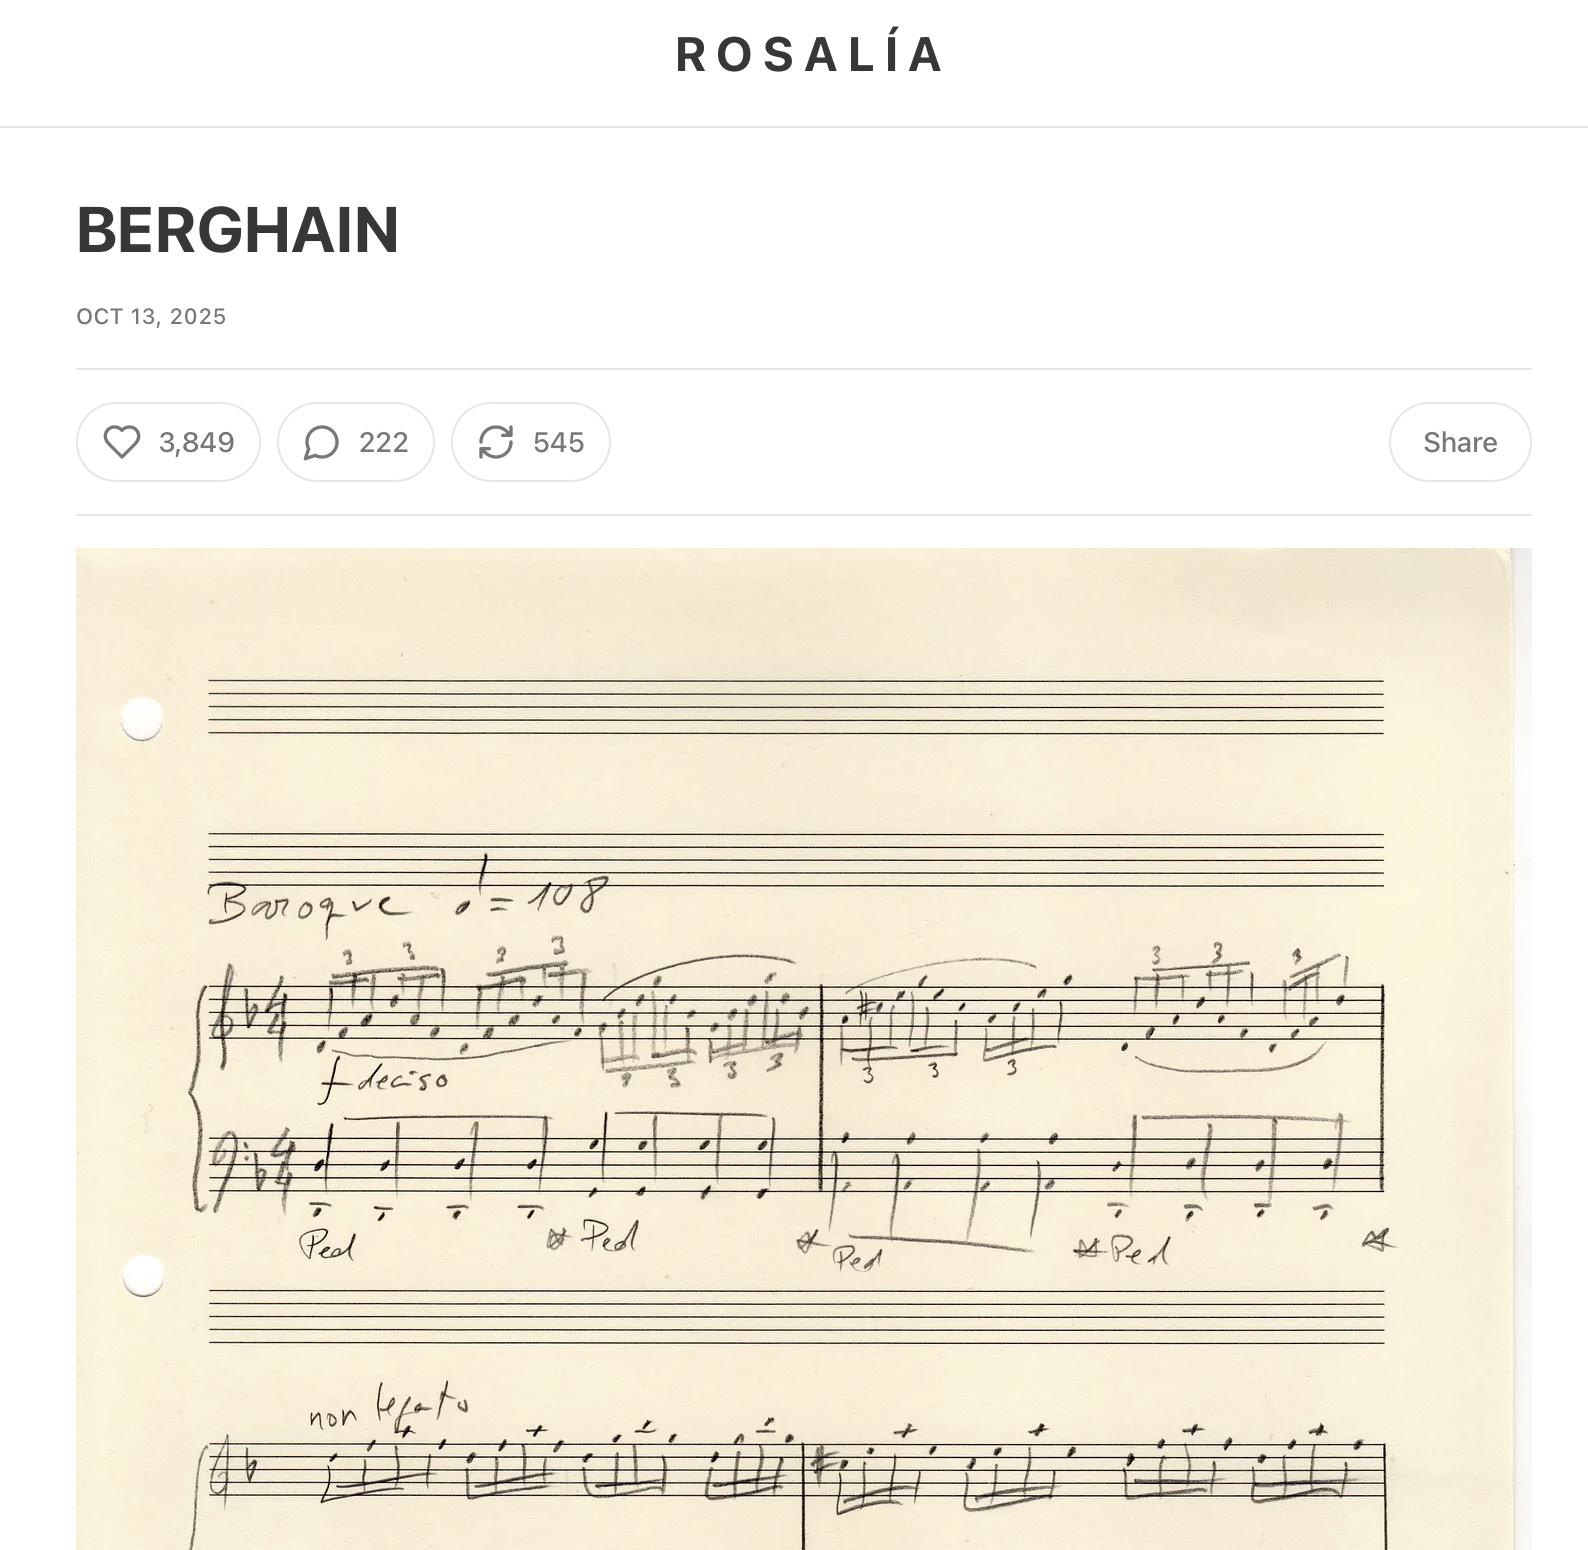Open the sheet music image on the empty top staff
Image resolution: width=1588 pixels, height=1550 pixels.
795,707
